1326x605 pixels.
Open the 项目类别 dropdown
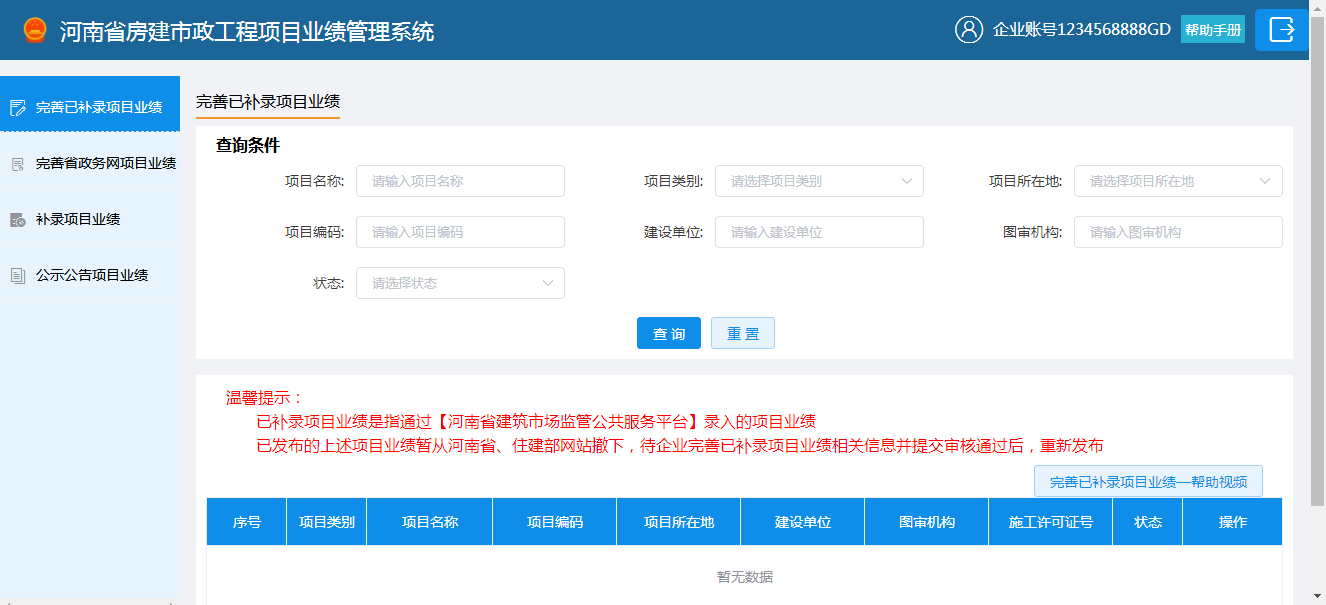pyautogui.click(x=818, y=181)
